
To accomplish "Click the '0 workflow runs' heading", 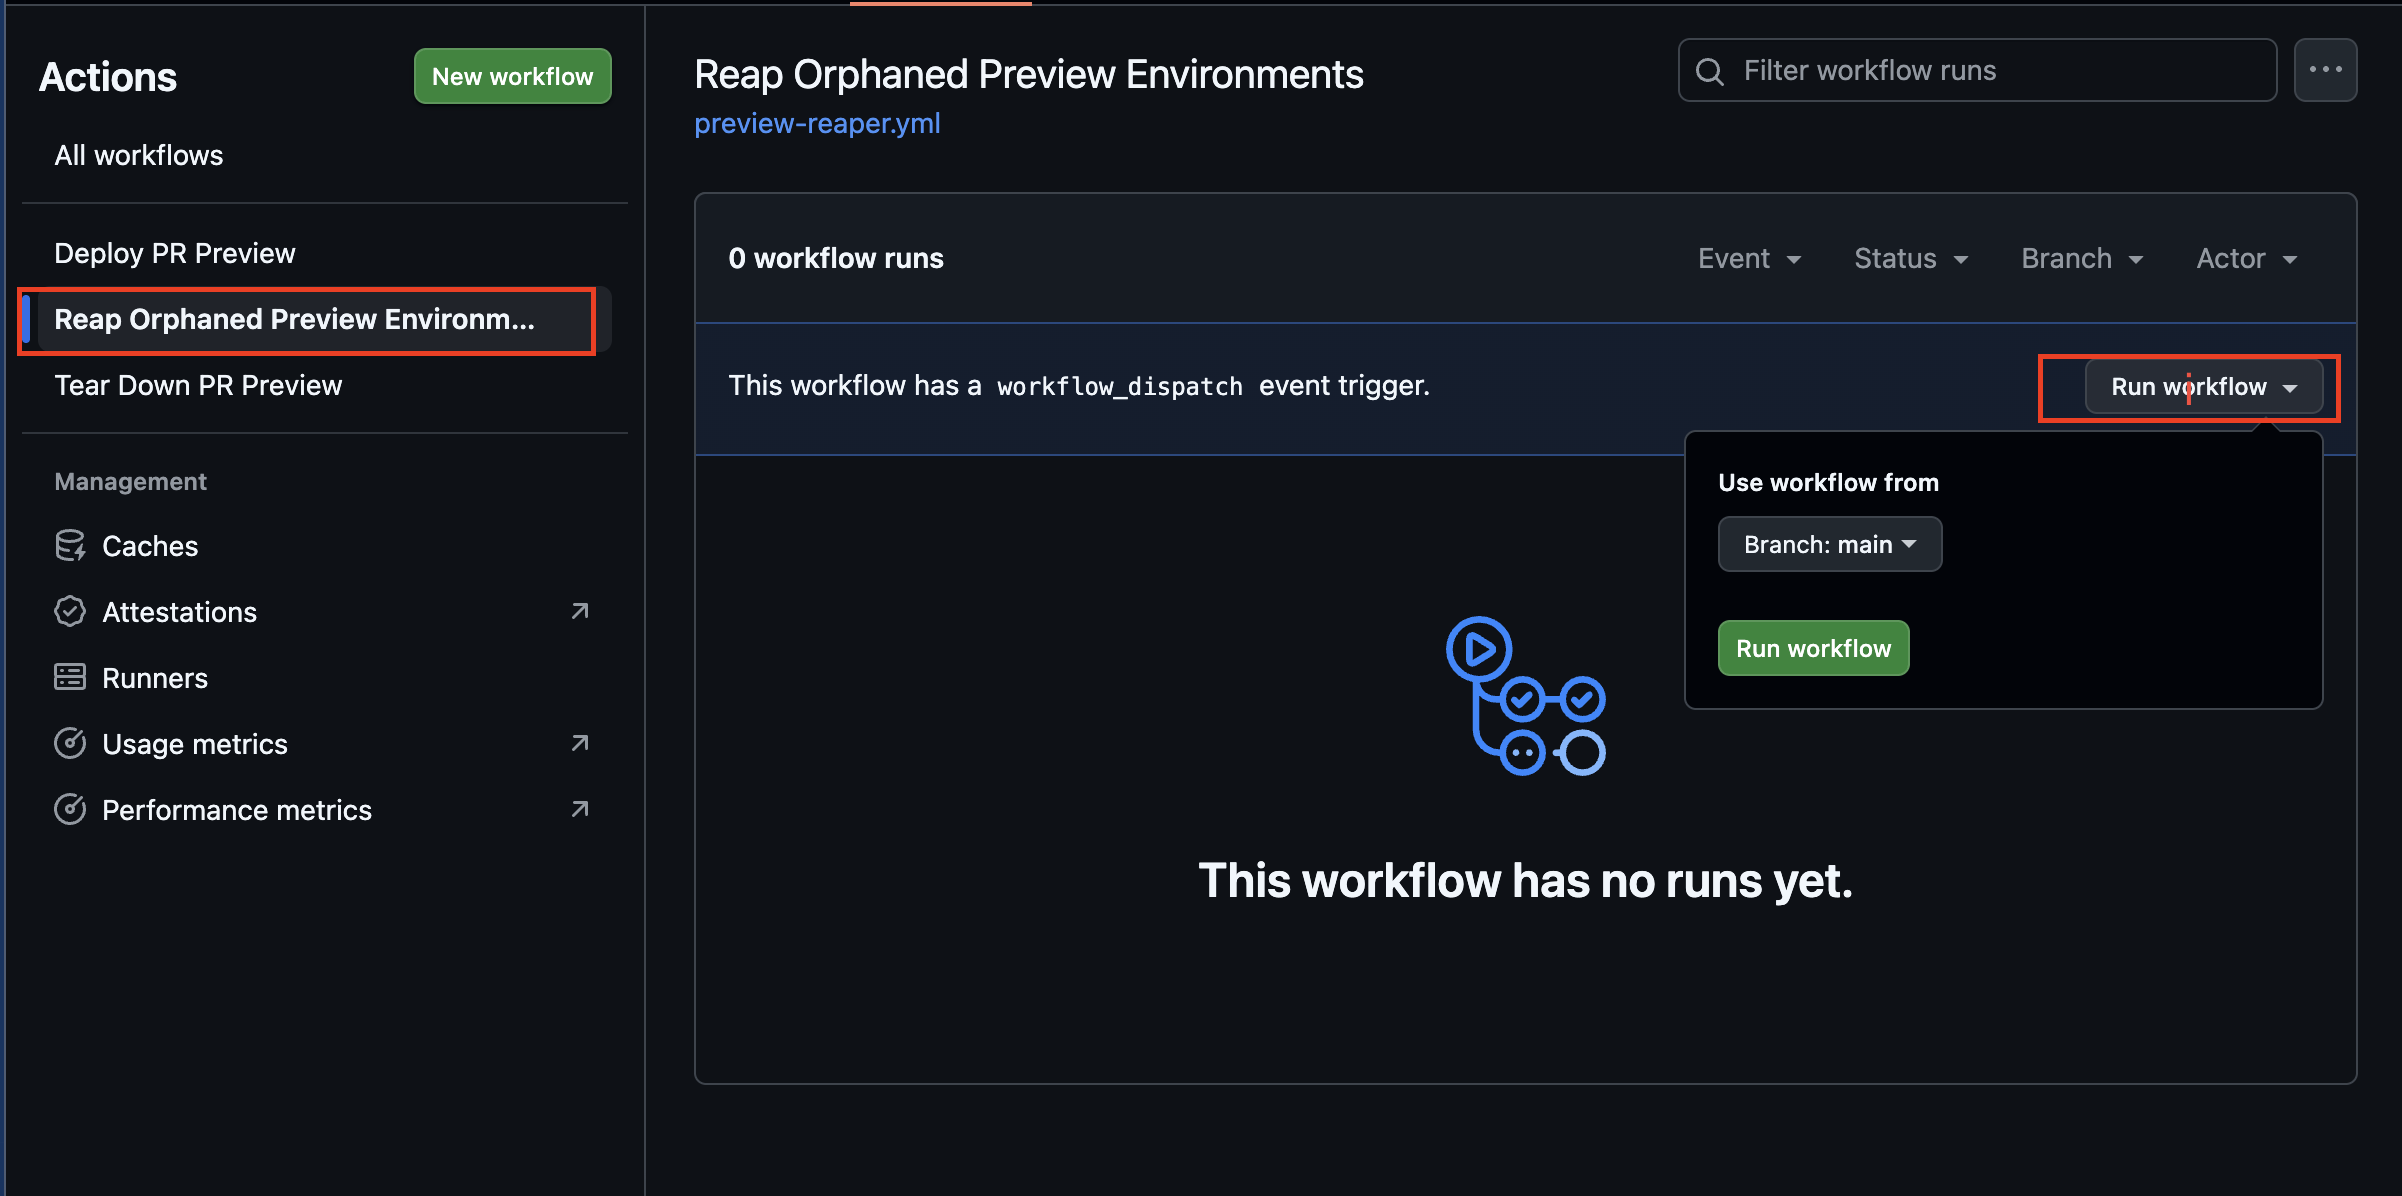I will pos(836,259).
